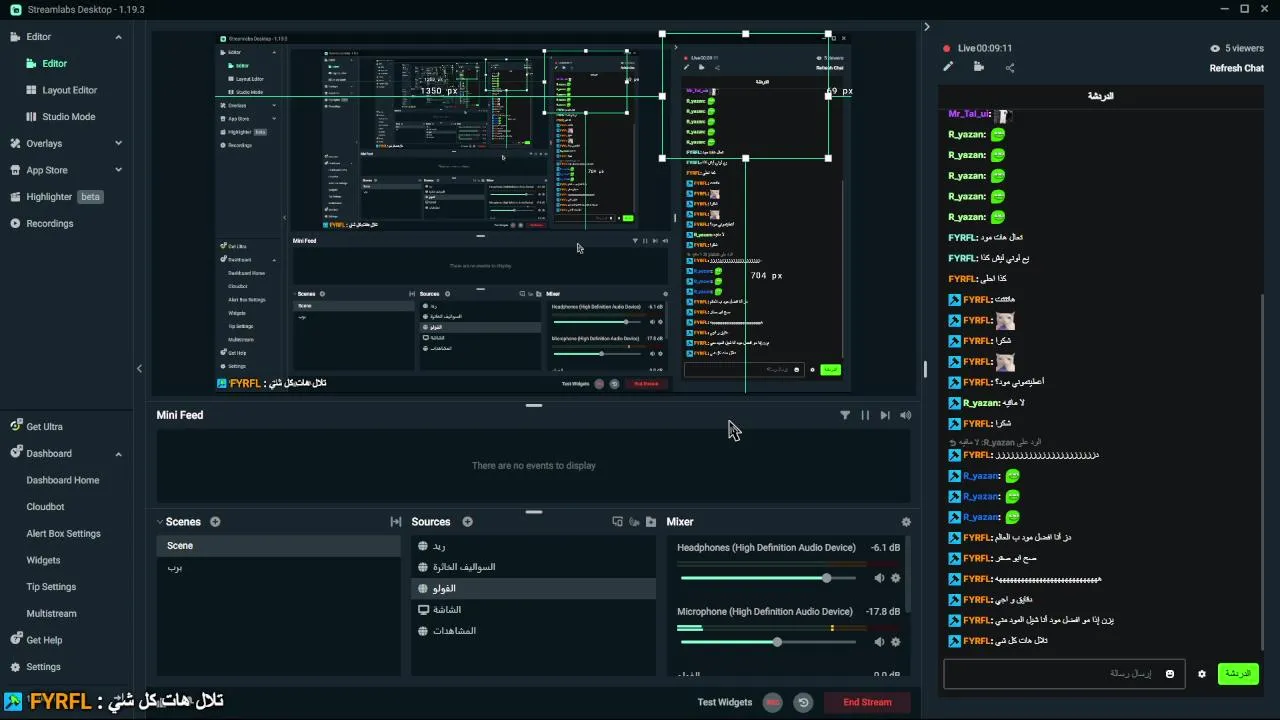Open Mixer settings gear icon
Viewport: 1280px width, 720px height.
[906, 522]
